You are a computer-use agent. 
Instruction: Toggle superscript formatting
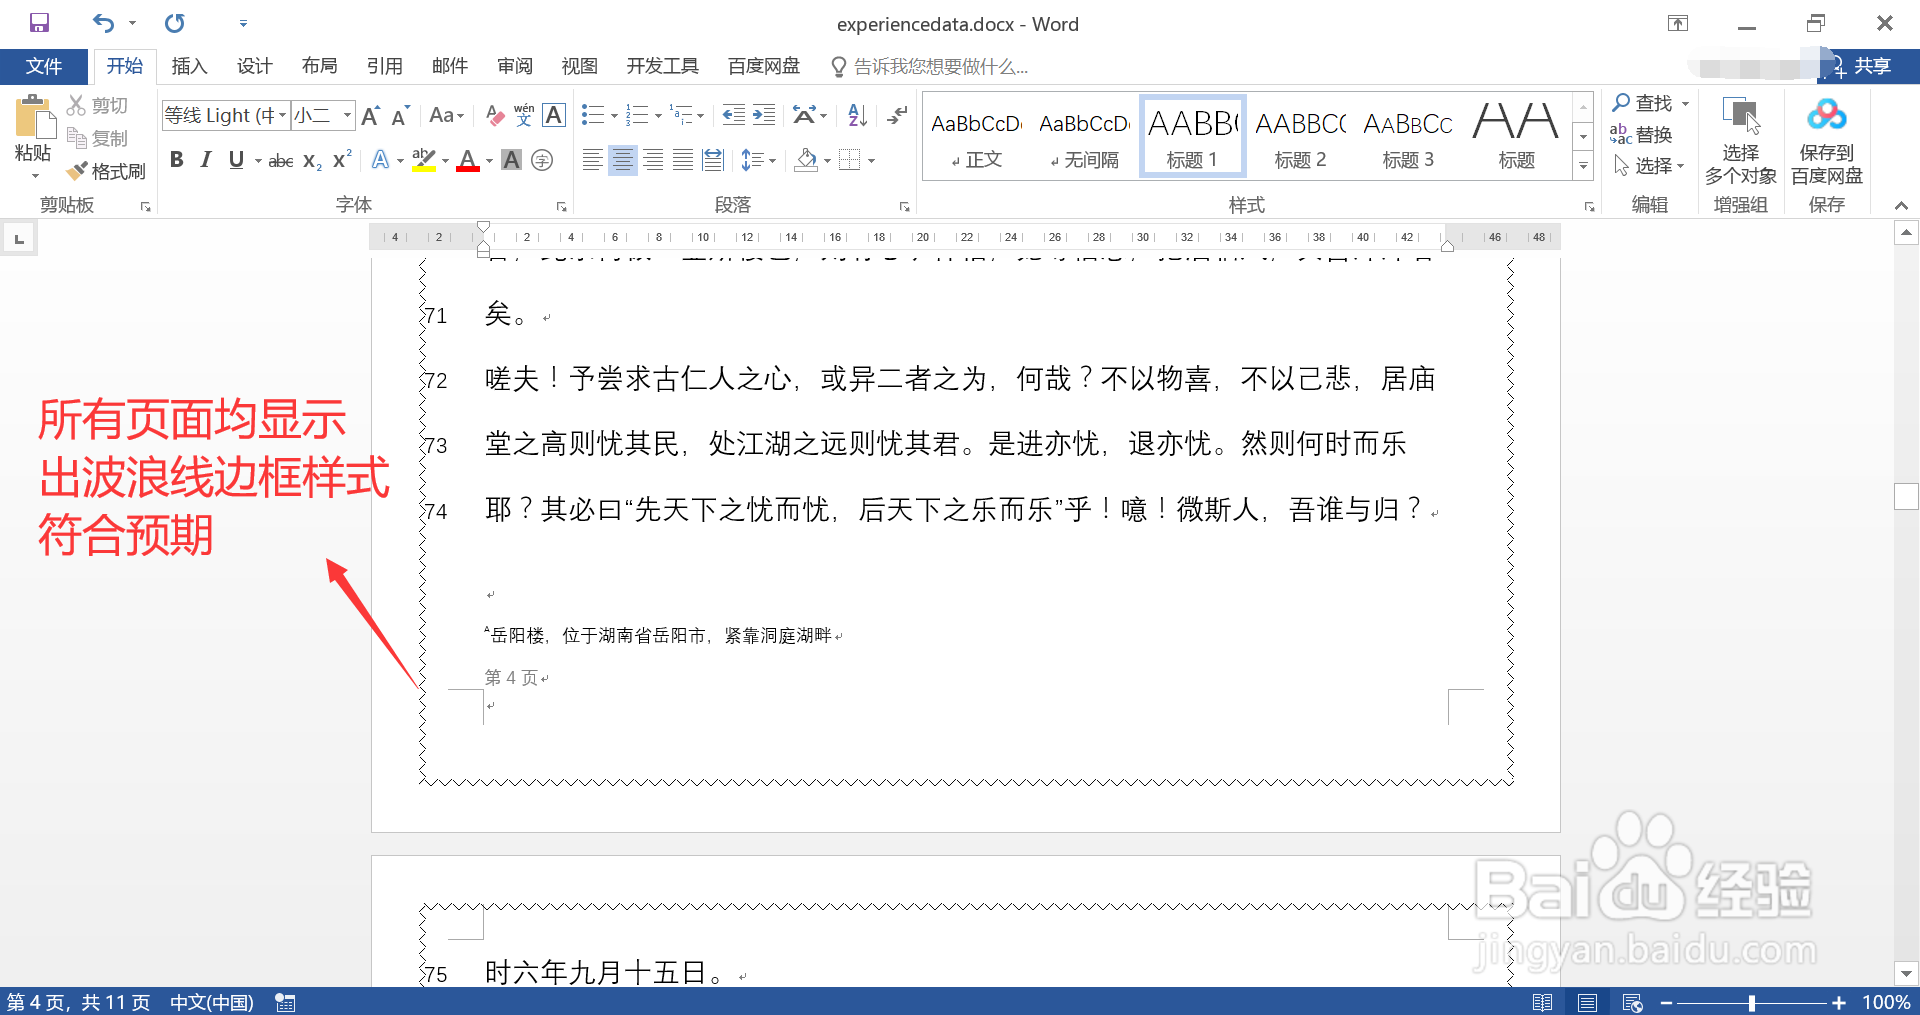pyautogui.click(x=342, y=160)
